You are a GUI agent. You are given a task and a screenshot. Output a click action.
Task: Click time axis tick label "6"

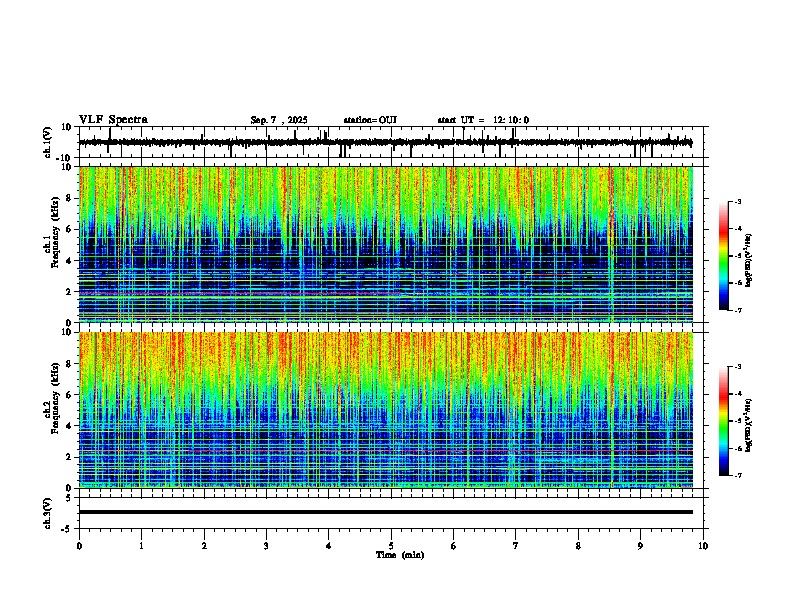[453, 546]
